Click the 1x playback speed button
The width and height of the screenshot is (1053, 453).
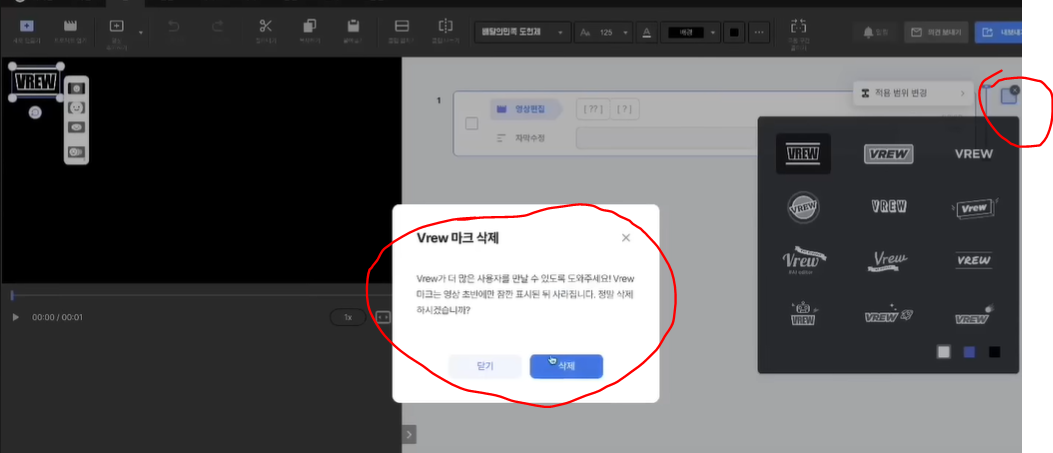tap(348, 317)
